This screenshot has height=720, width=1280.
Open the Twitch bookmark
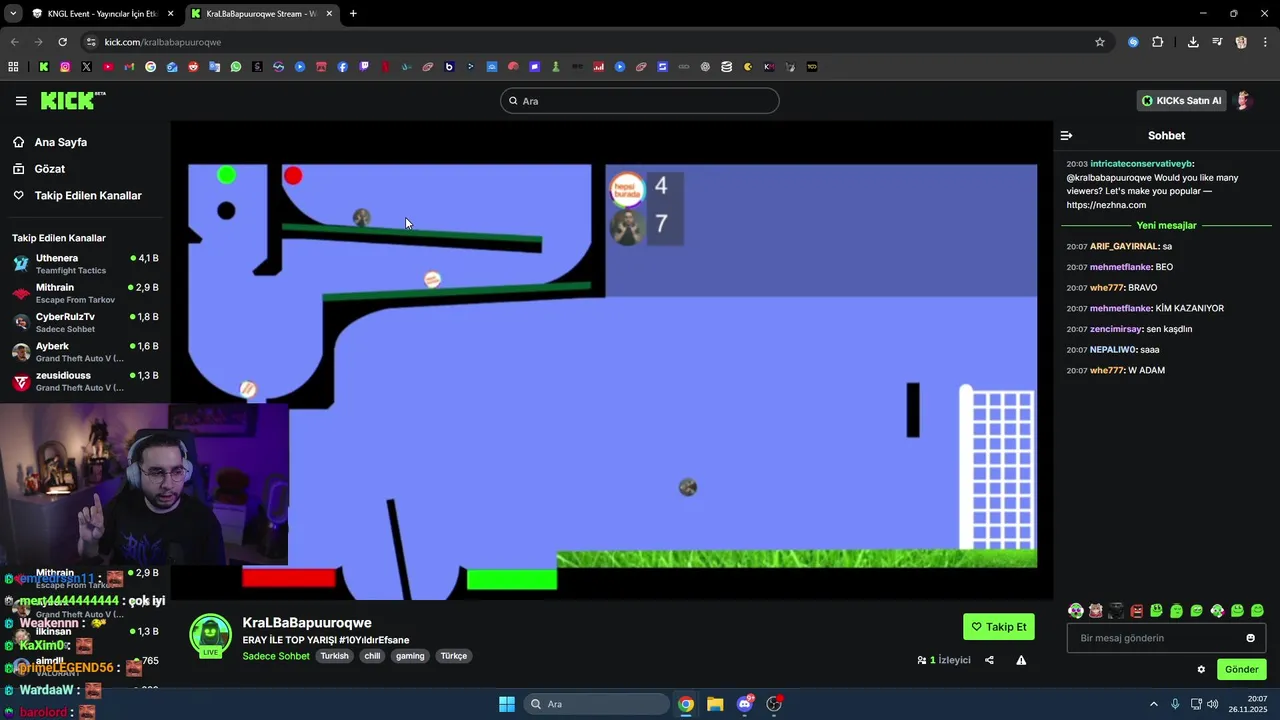[x=364, y=67]
